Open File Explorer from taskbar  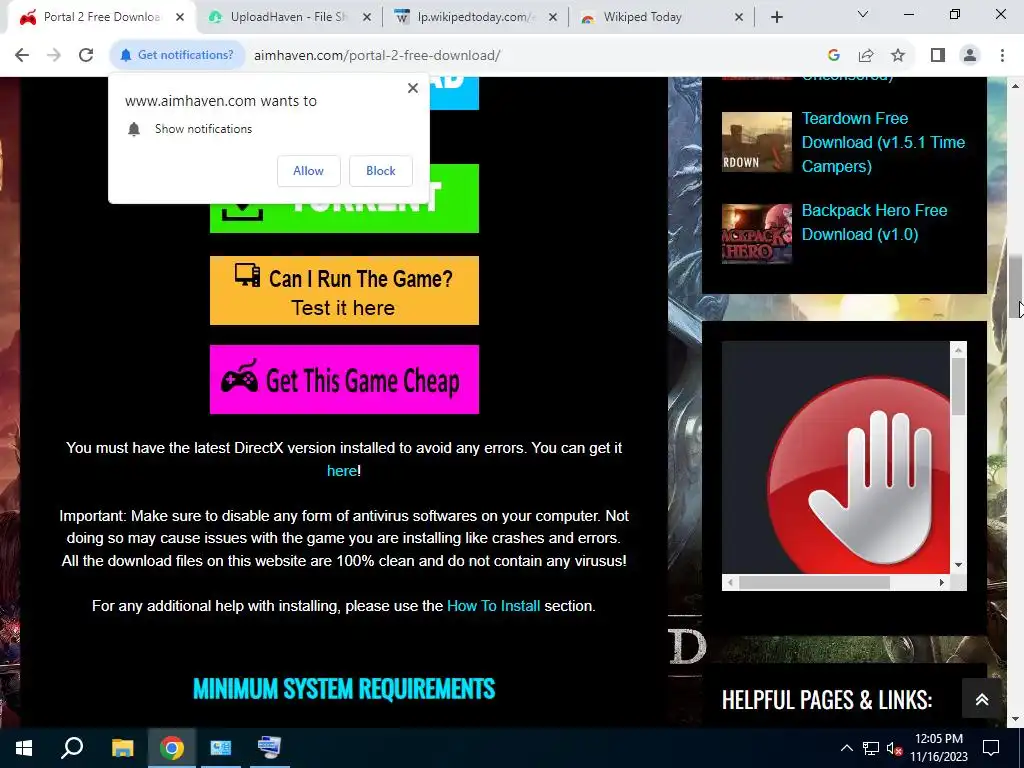click(122, 748)
